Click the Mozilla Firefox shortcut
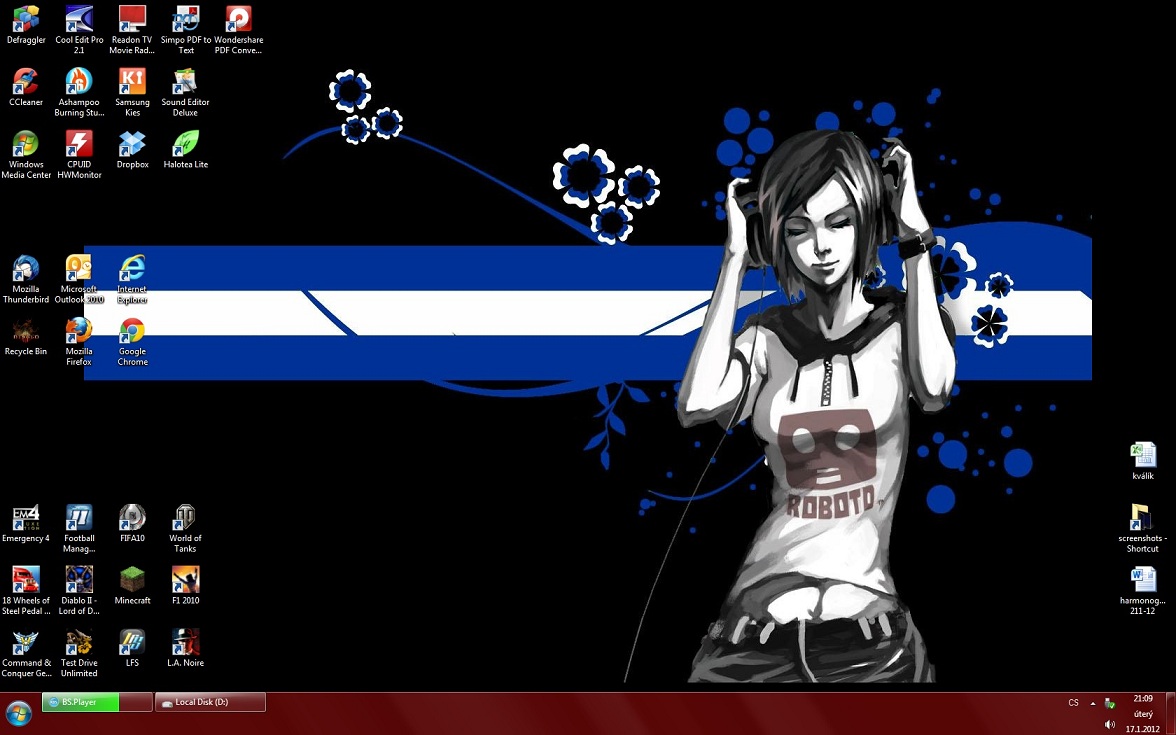 coord(79,332)
